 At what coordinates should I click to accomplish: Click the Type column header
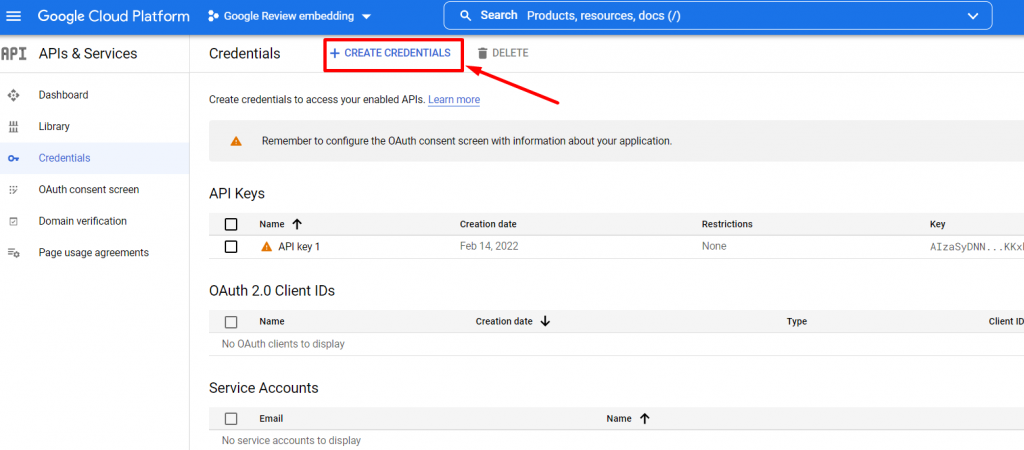[x=797, y=321]
